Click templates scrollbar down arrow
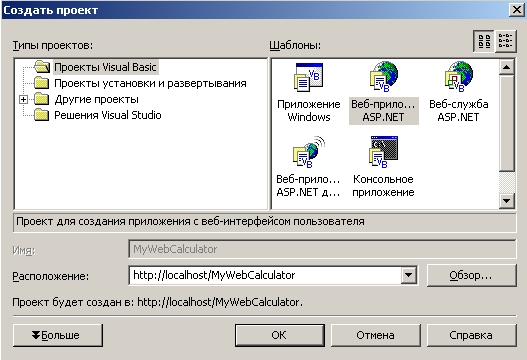Screen dimensions: 527x360 click(506, 201)
